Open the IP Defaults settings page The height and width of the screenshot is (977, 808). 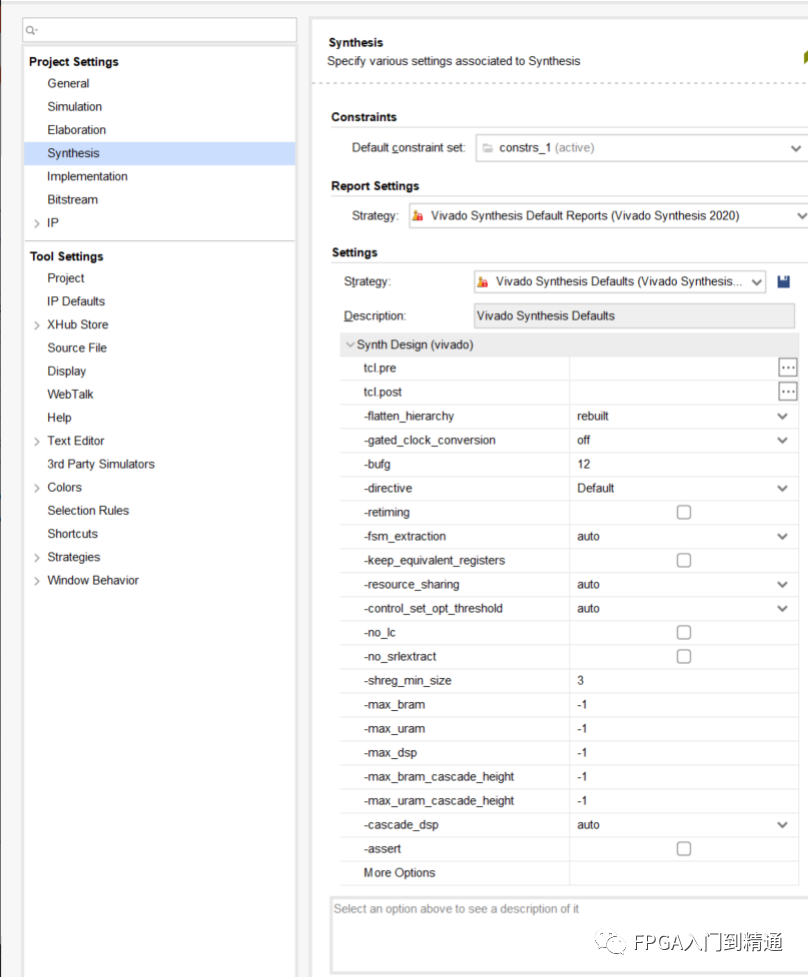click(75, 302)
